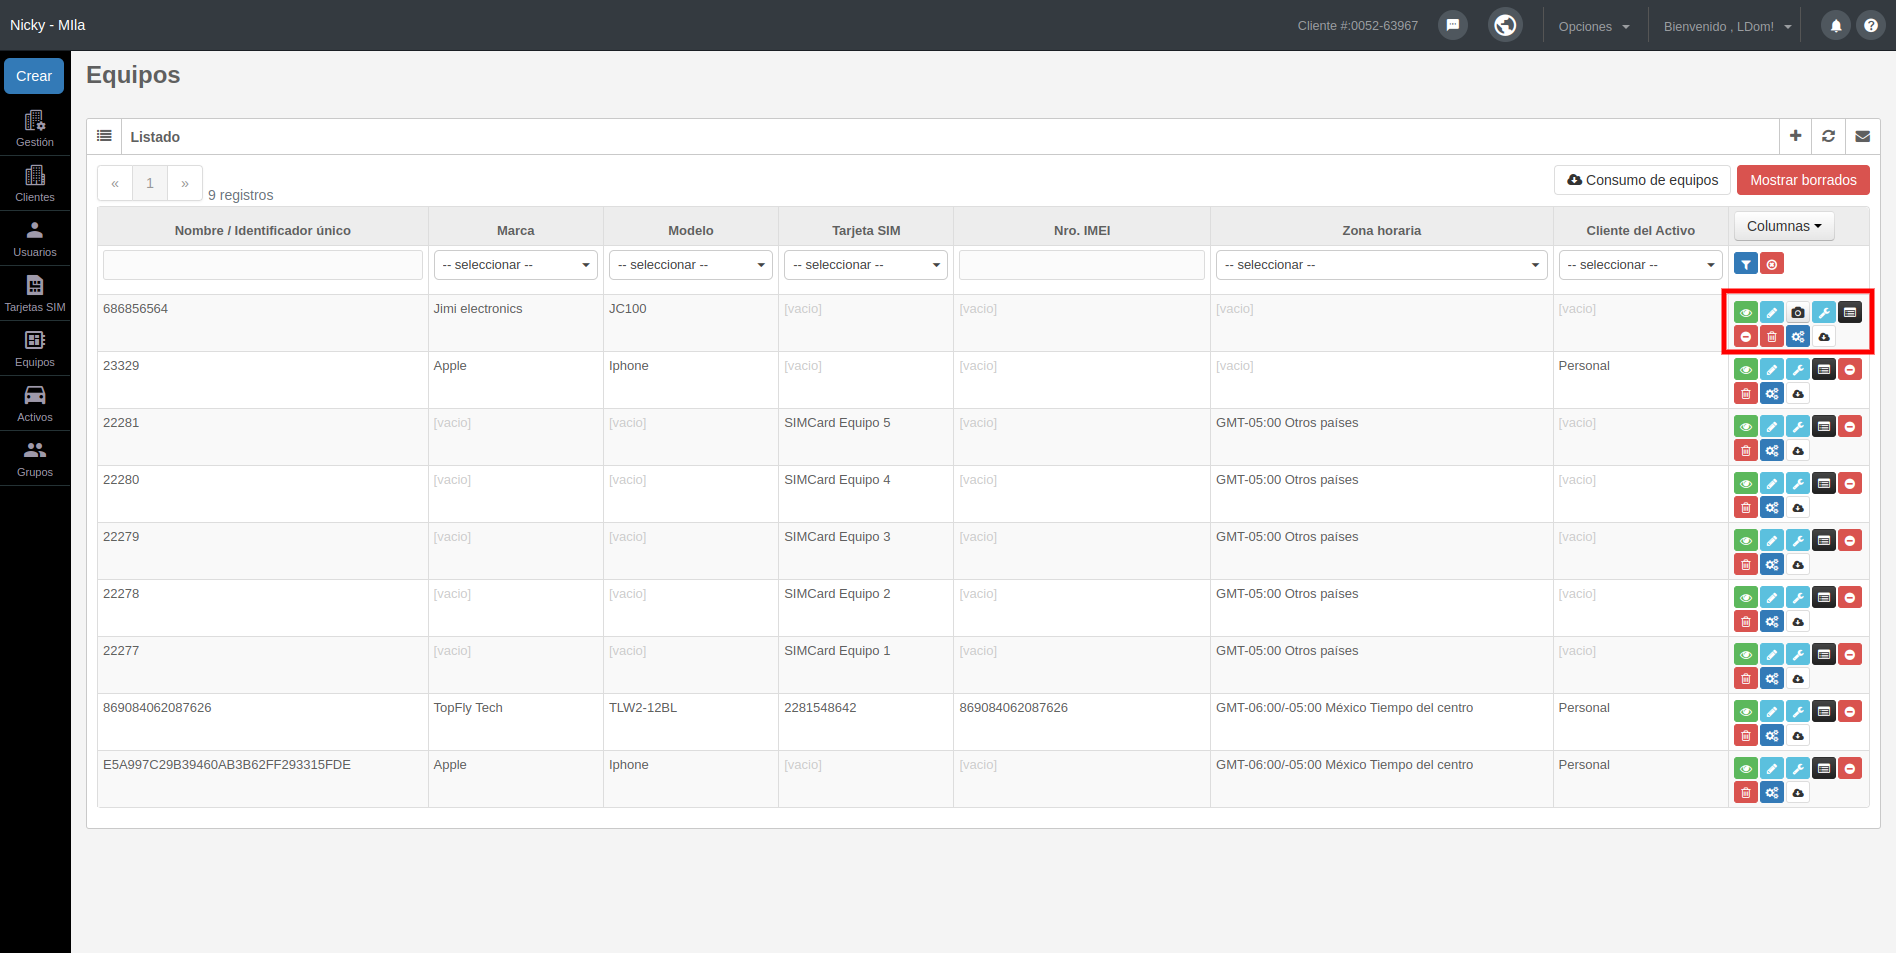Click the list icon beside Listado
This screenshot has width=1896, height=953.
(104, 136)
